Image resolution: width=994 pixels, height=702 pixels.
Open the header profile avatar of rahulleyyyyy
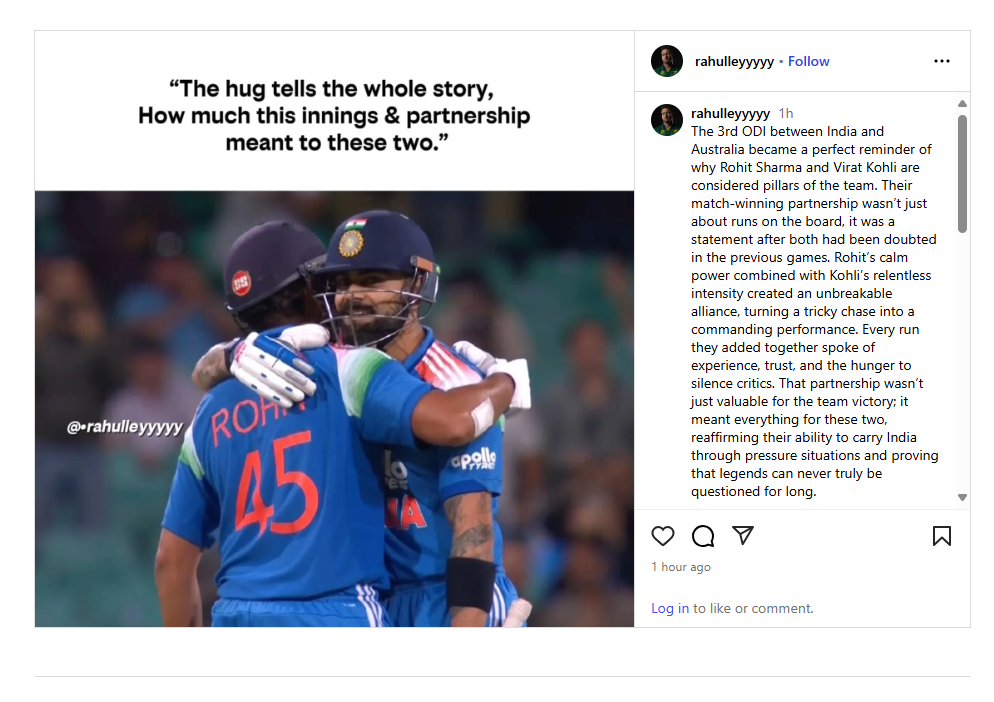667,61
